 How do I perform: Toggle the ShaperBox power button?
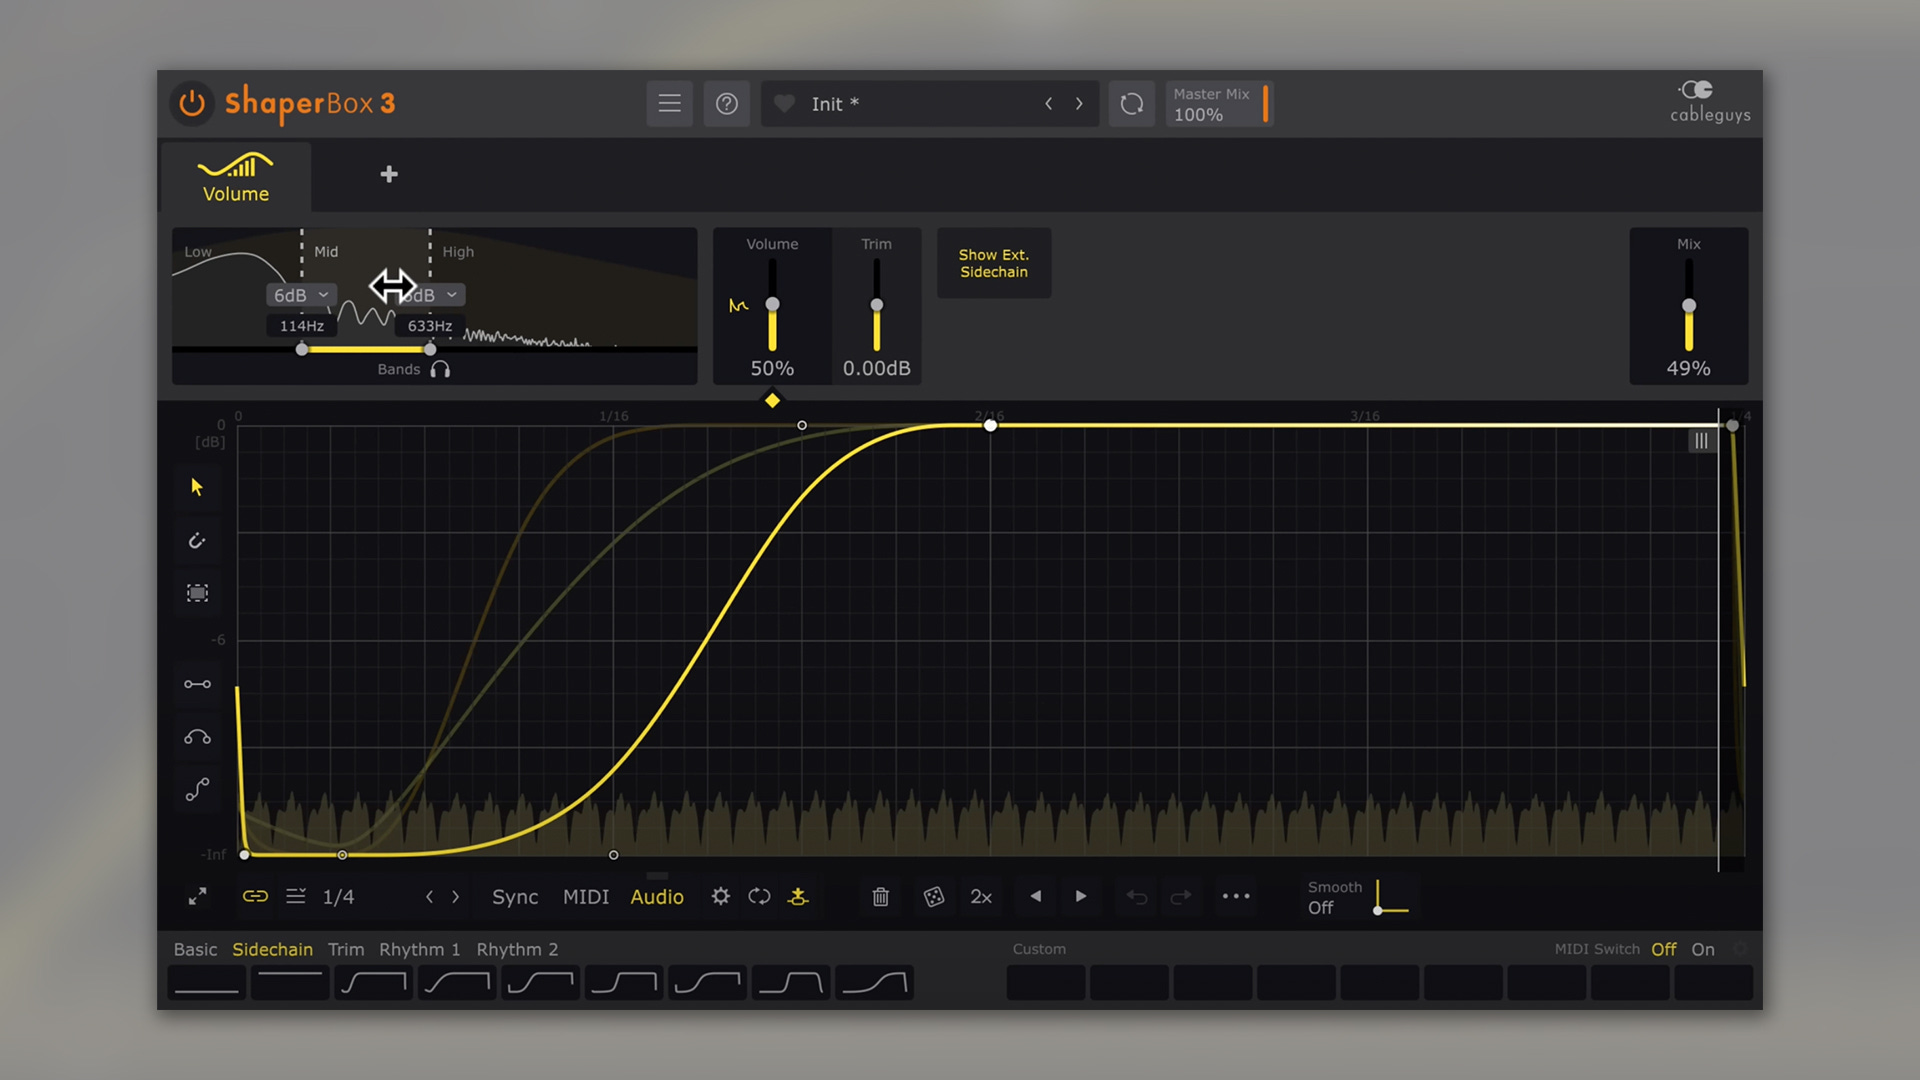192,103
